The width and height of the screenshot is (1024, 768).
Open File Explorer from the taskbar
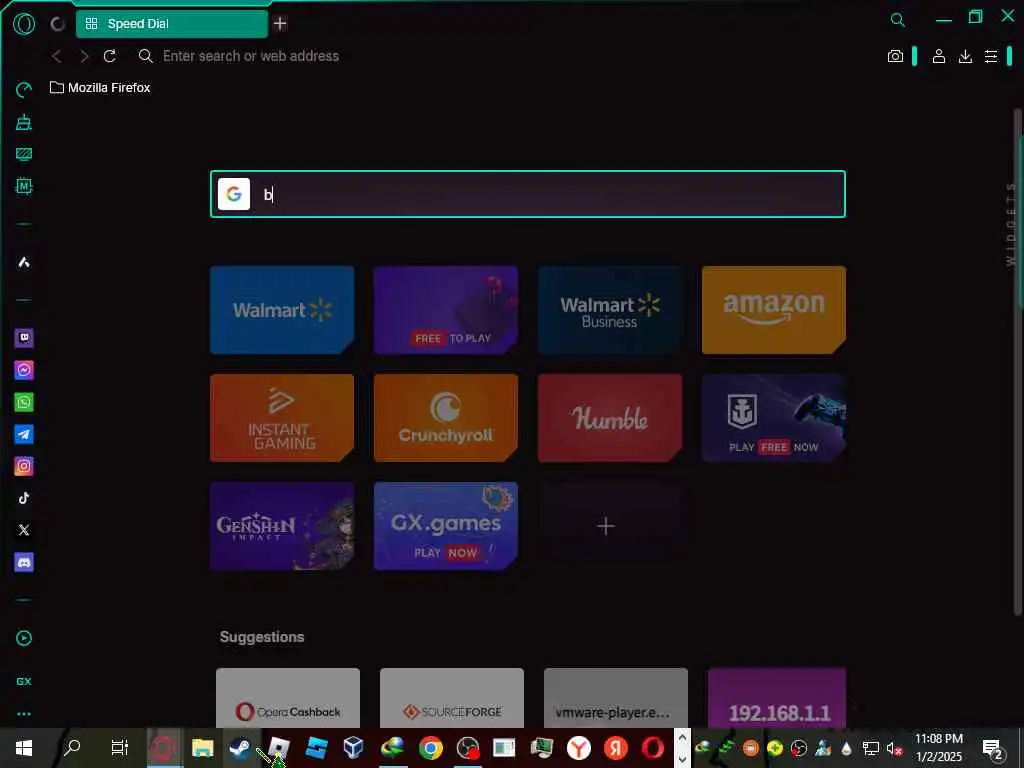click(202, 747)
